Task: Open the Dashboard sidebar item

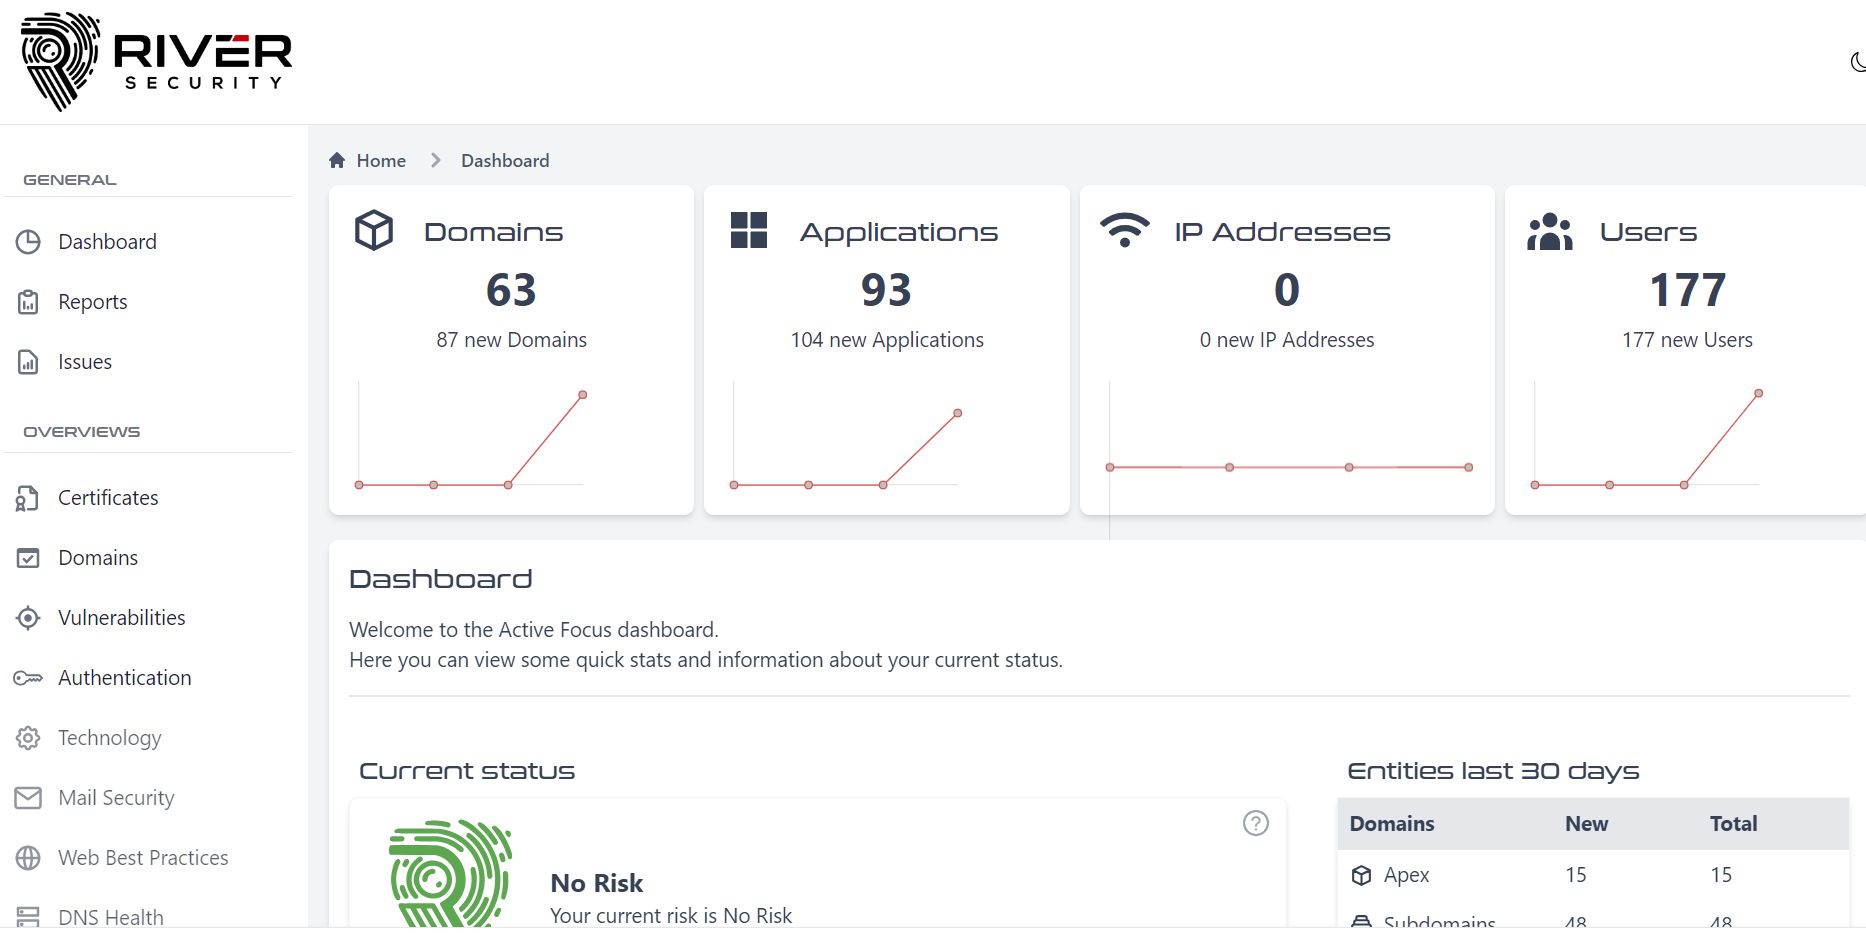Action: tap(107, 242)
